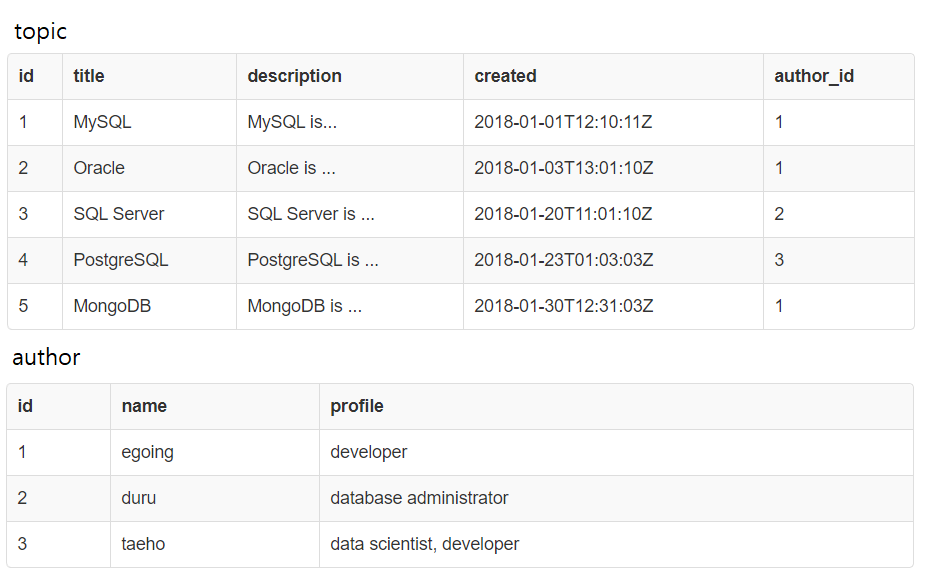Click author_id cell in the MySQL row
The height and width of the screenshot is (579, 930).
[x=839, y=122]
